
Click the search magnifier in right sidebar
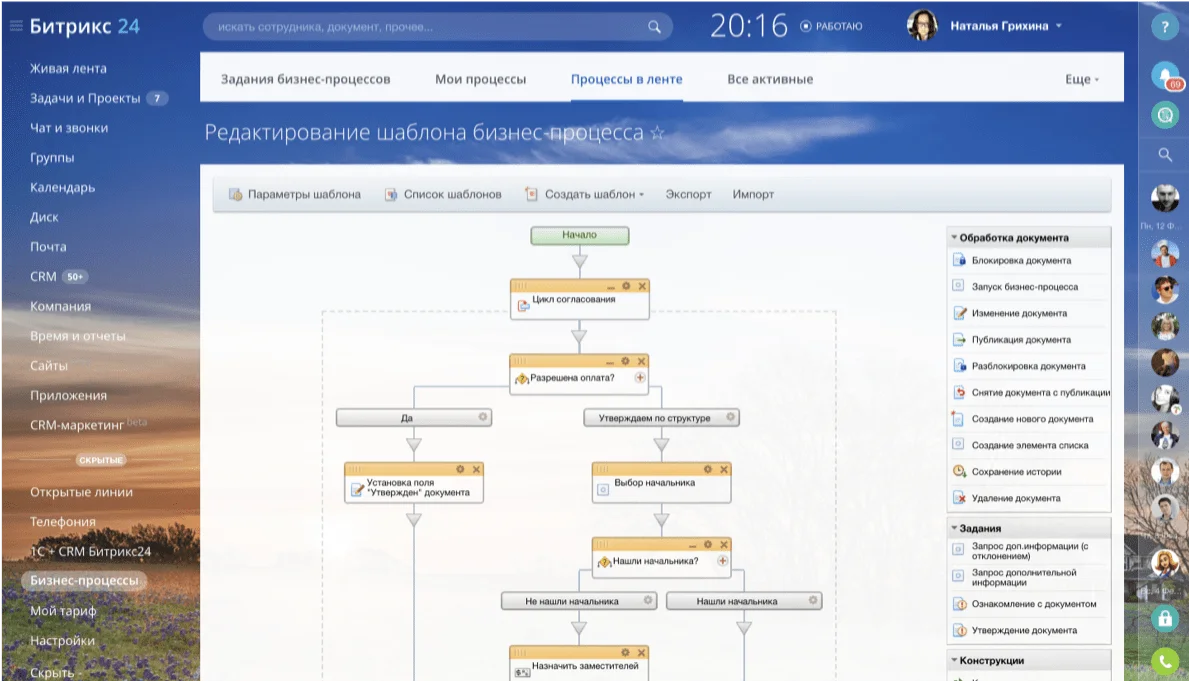point(1164,155)
